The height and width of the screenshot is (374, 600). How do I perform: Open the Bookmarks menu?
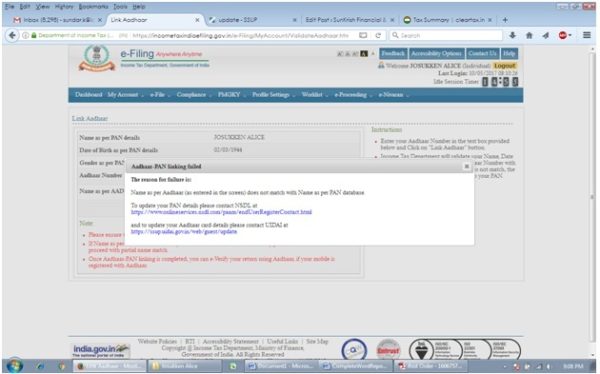(x=93, y=7)
